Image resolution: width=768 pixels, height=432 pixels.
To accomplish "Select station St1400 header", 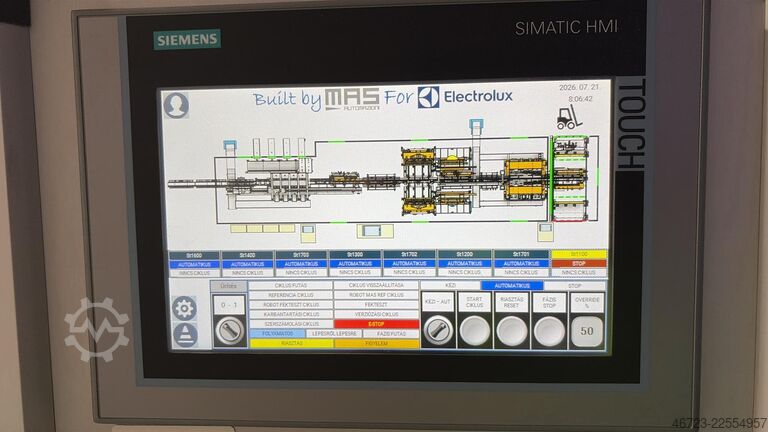I will click(247, 255).
